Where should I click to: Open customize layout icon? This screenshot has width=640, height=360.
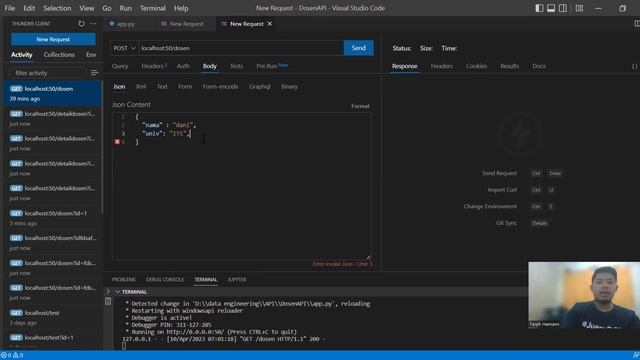579,8
